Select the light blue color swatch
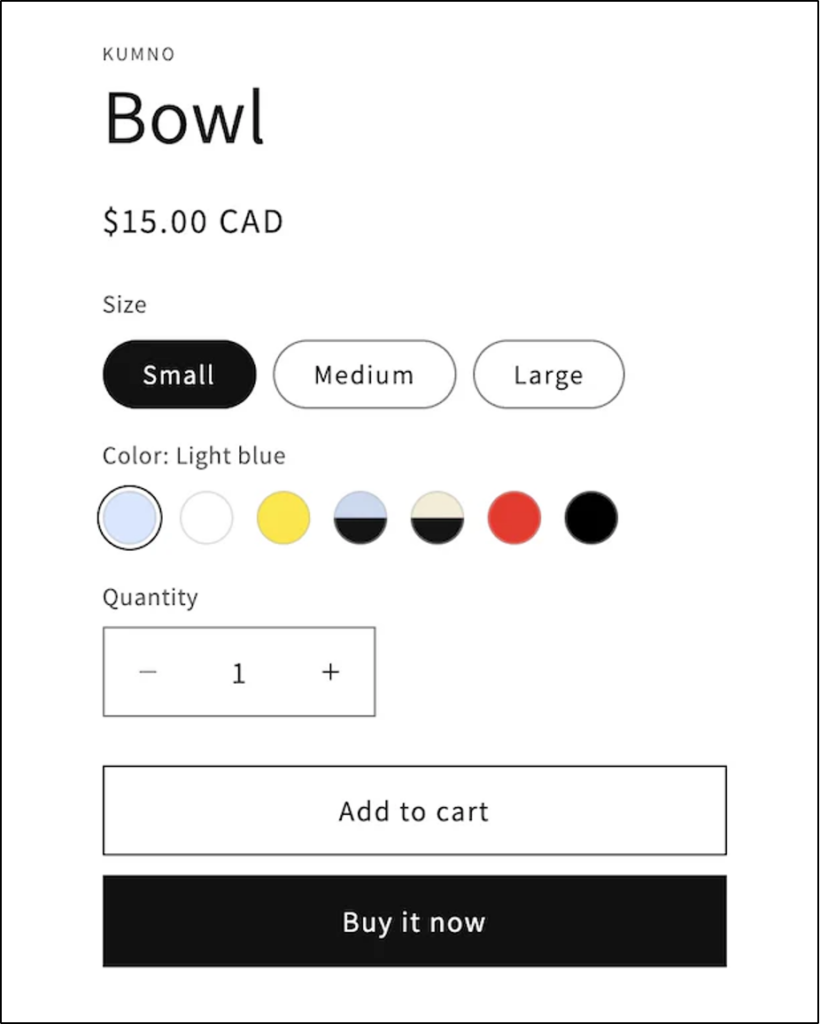 pyautogui.click(x=130, y=518)
